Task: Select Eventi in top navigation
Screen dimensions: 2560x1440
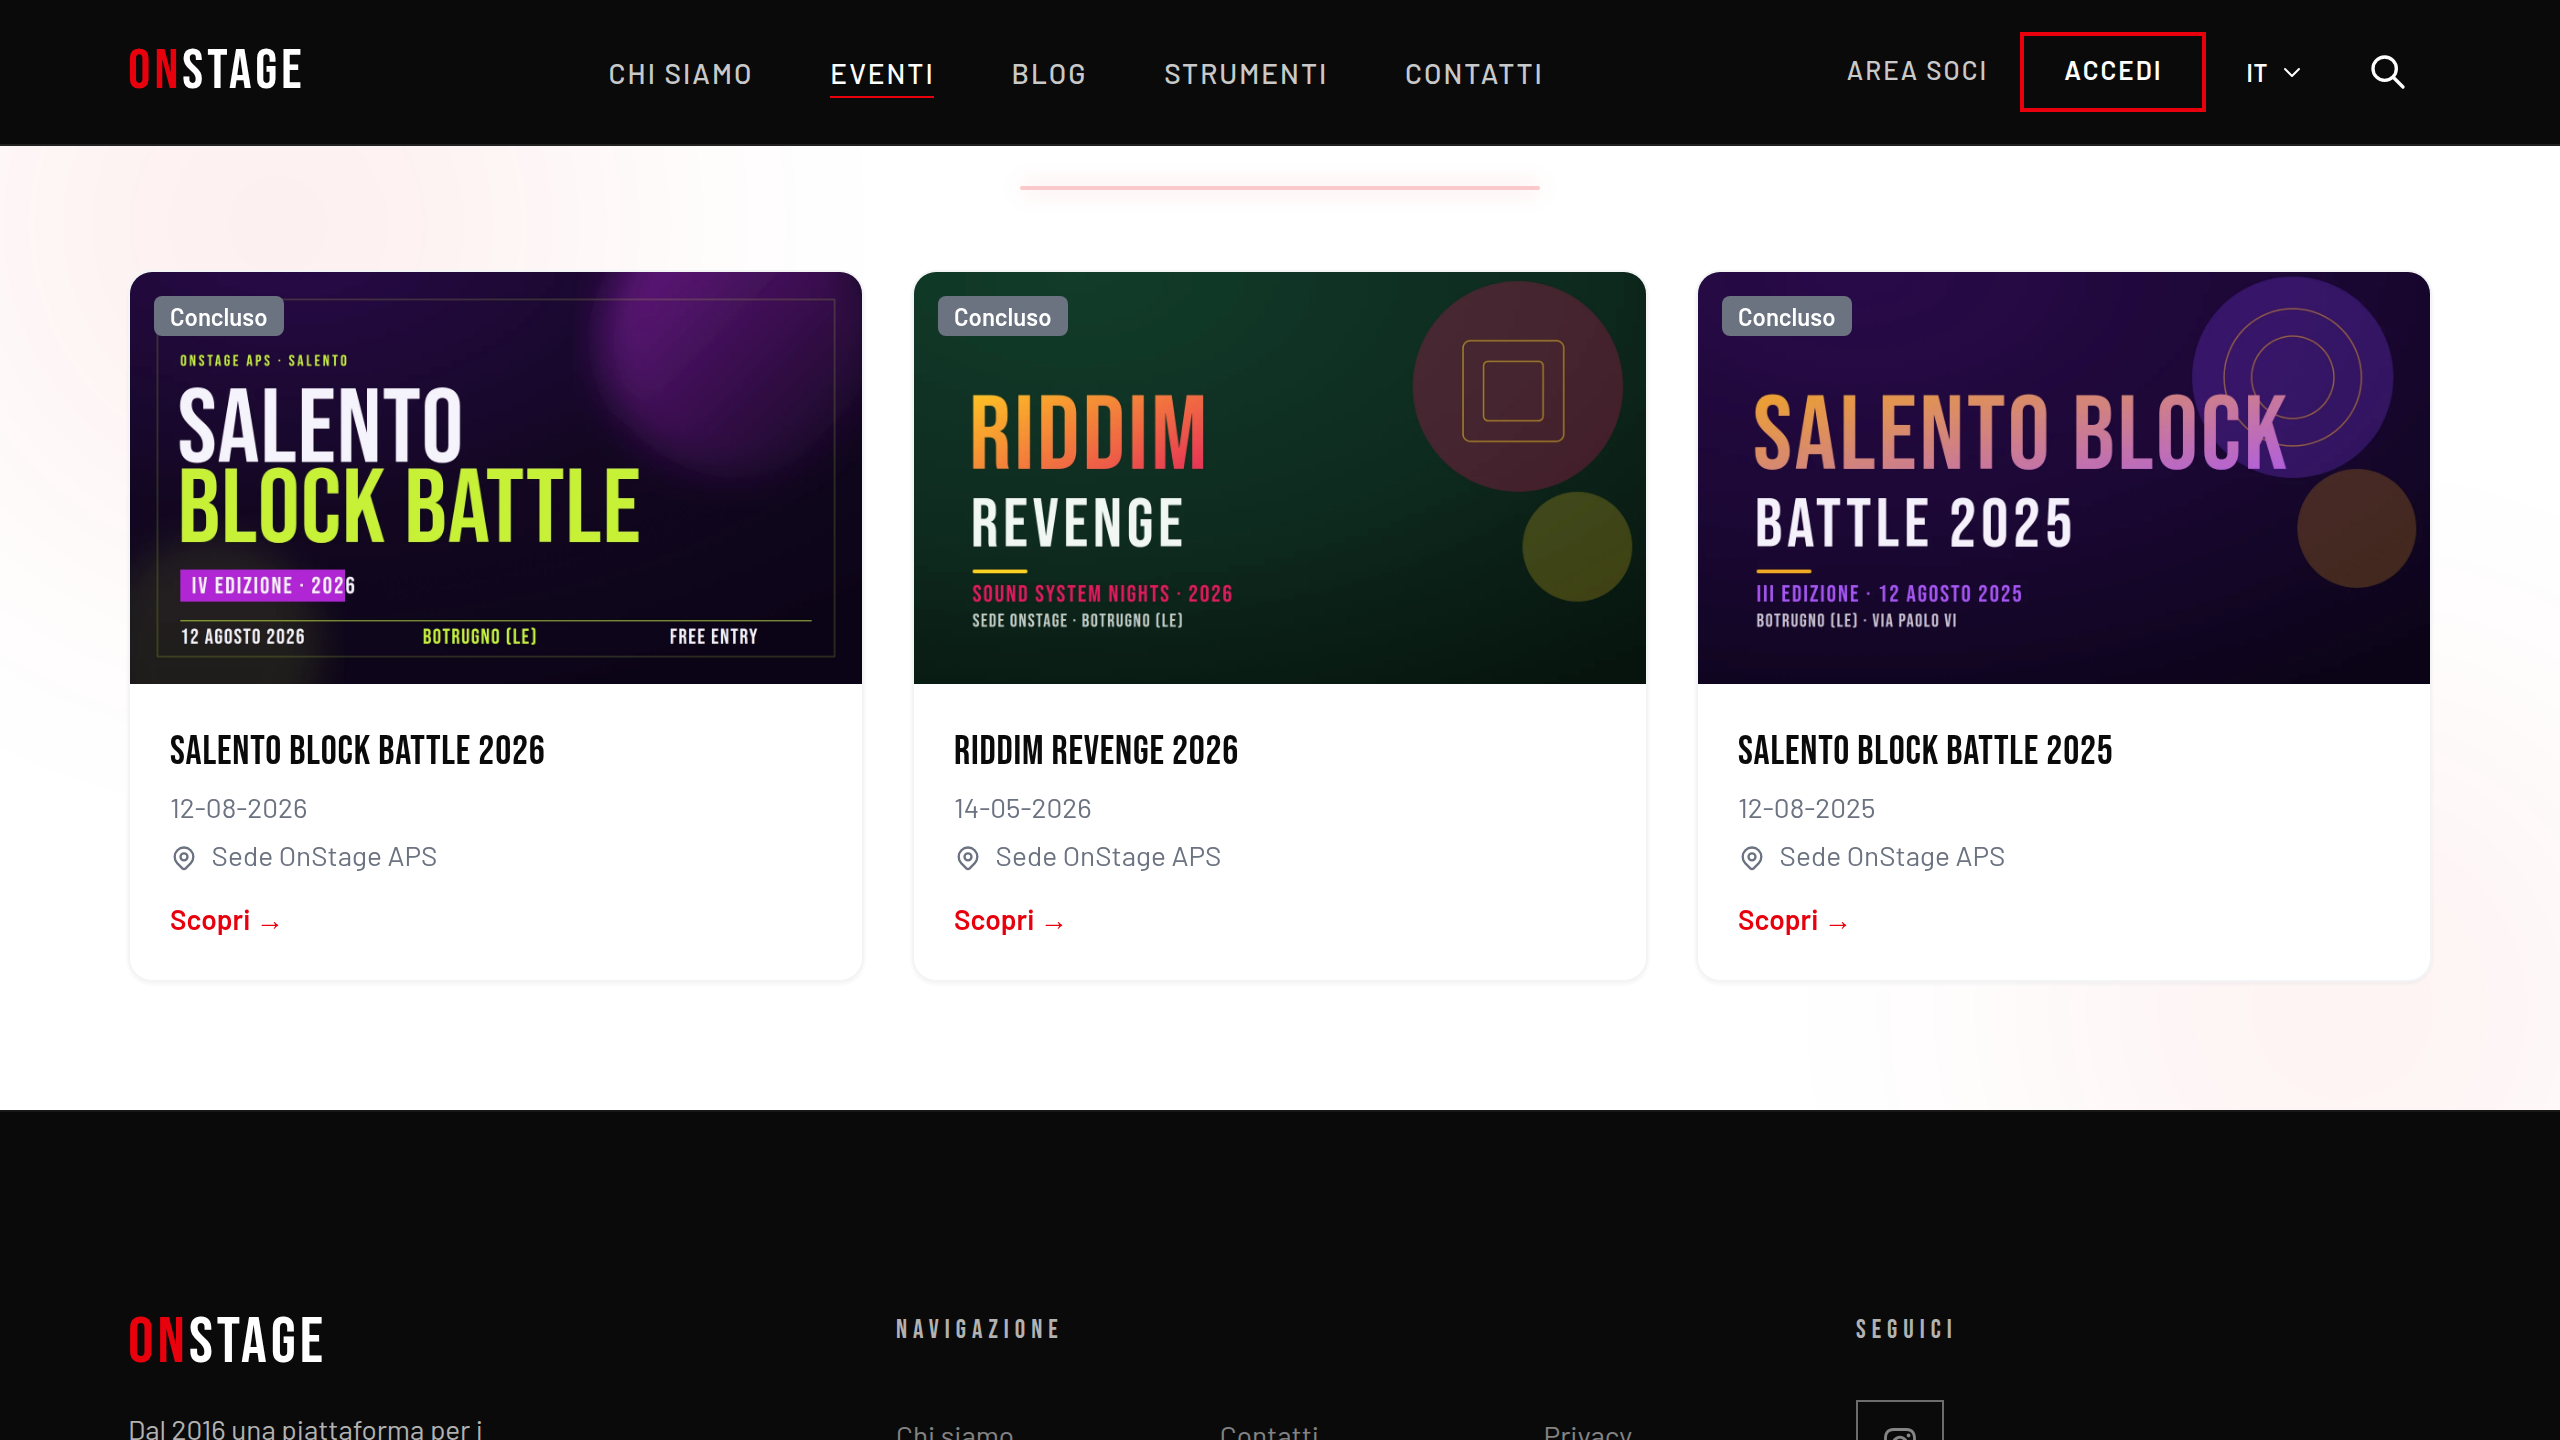Action: point(882,74)
